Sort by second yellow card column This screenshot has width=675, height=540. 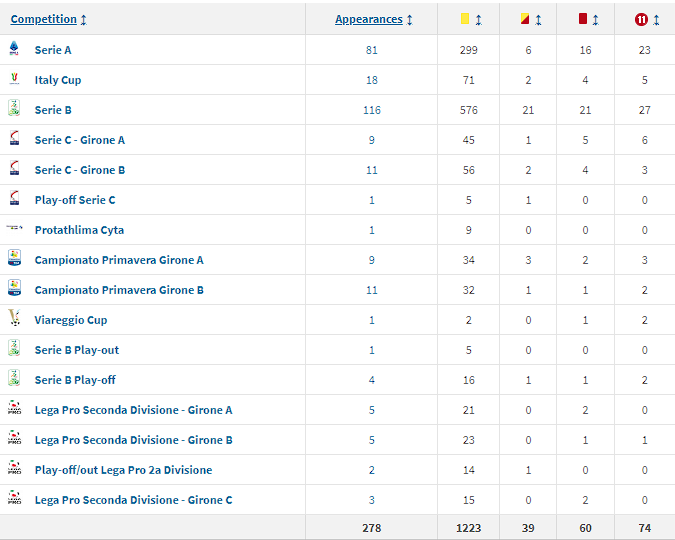[x=531, y=20]
